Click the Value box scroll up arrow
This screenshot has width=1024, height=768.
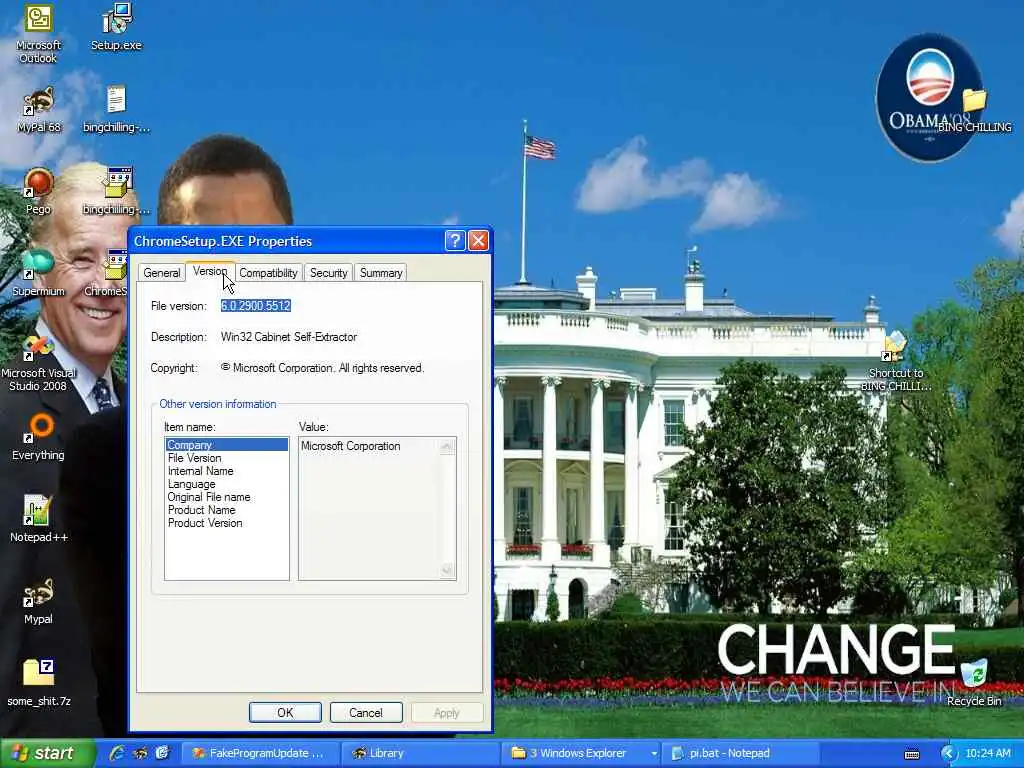[447, 446]
